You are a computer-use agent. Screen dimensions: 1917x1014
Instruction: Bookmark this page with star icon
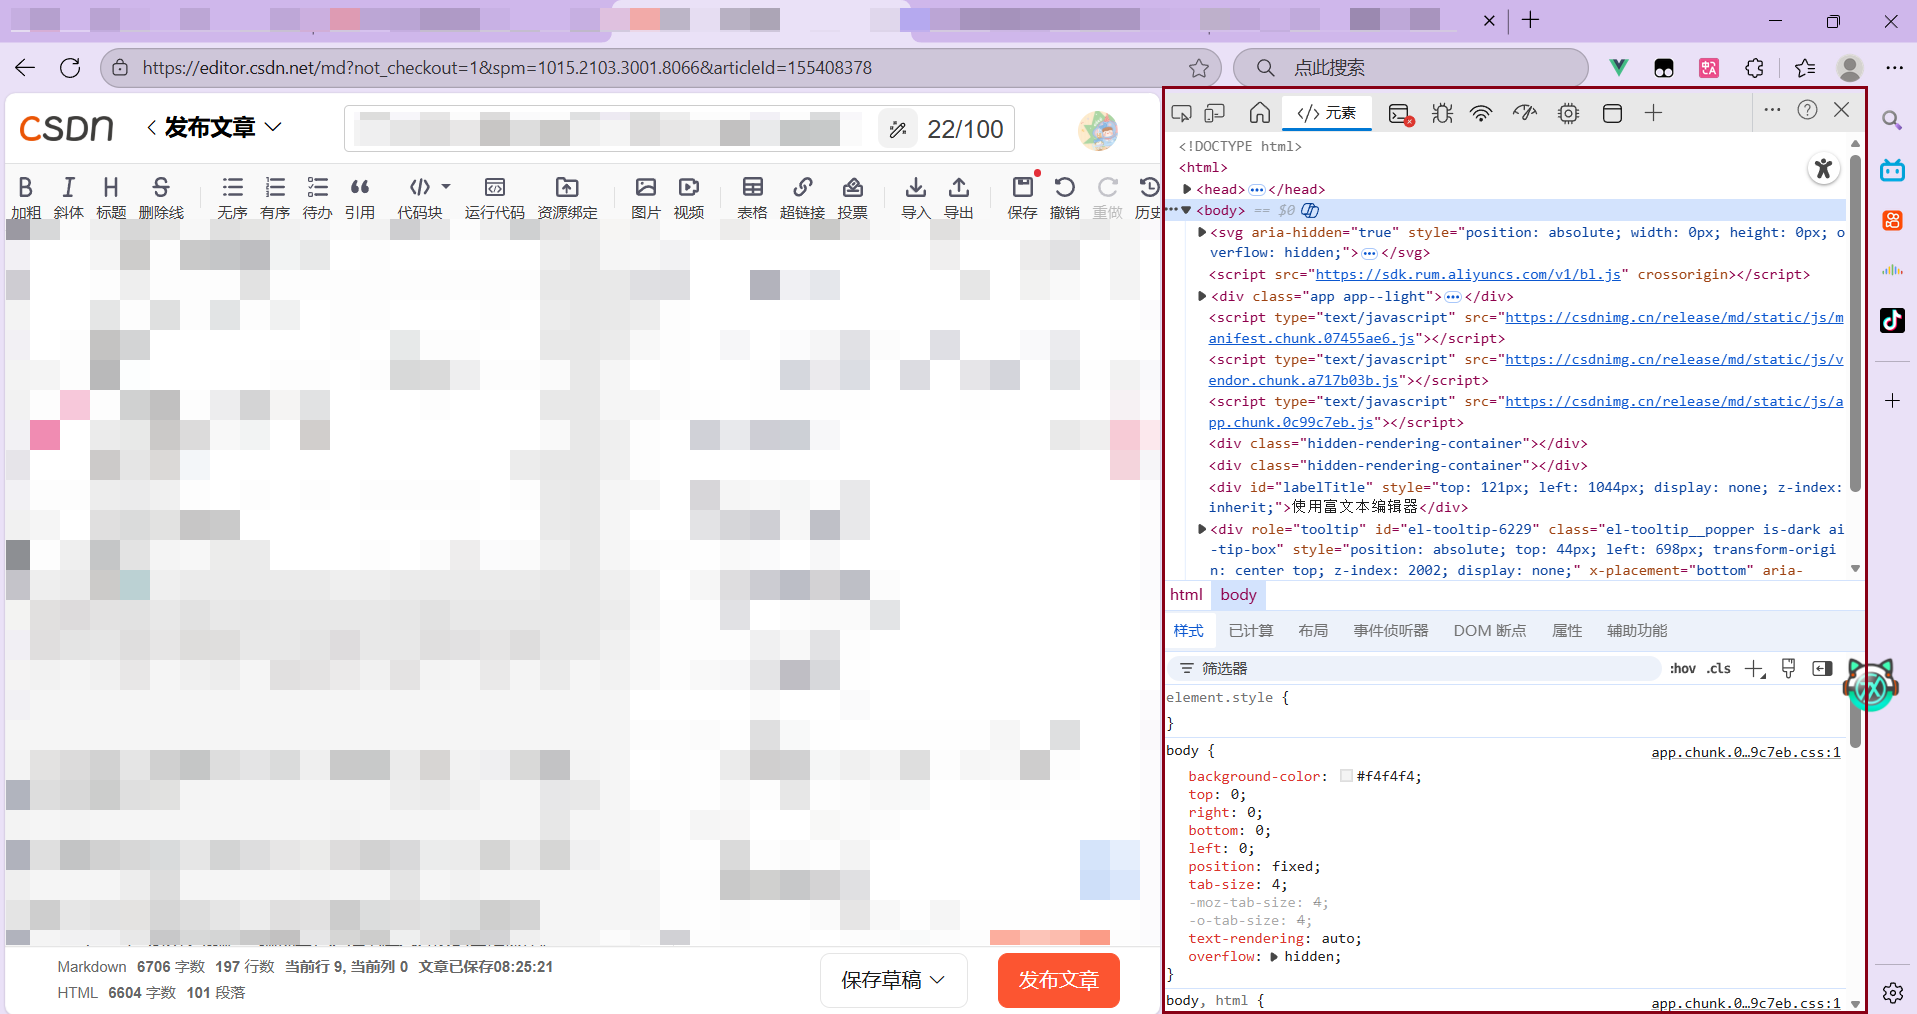(1199, 68)
